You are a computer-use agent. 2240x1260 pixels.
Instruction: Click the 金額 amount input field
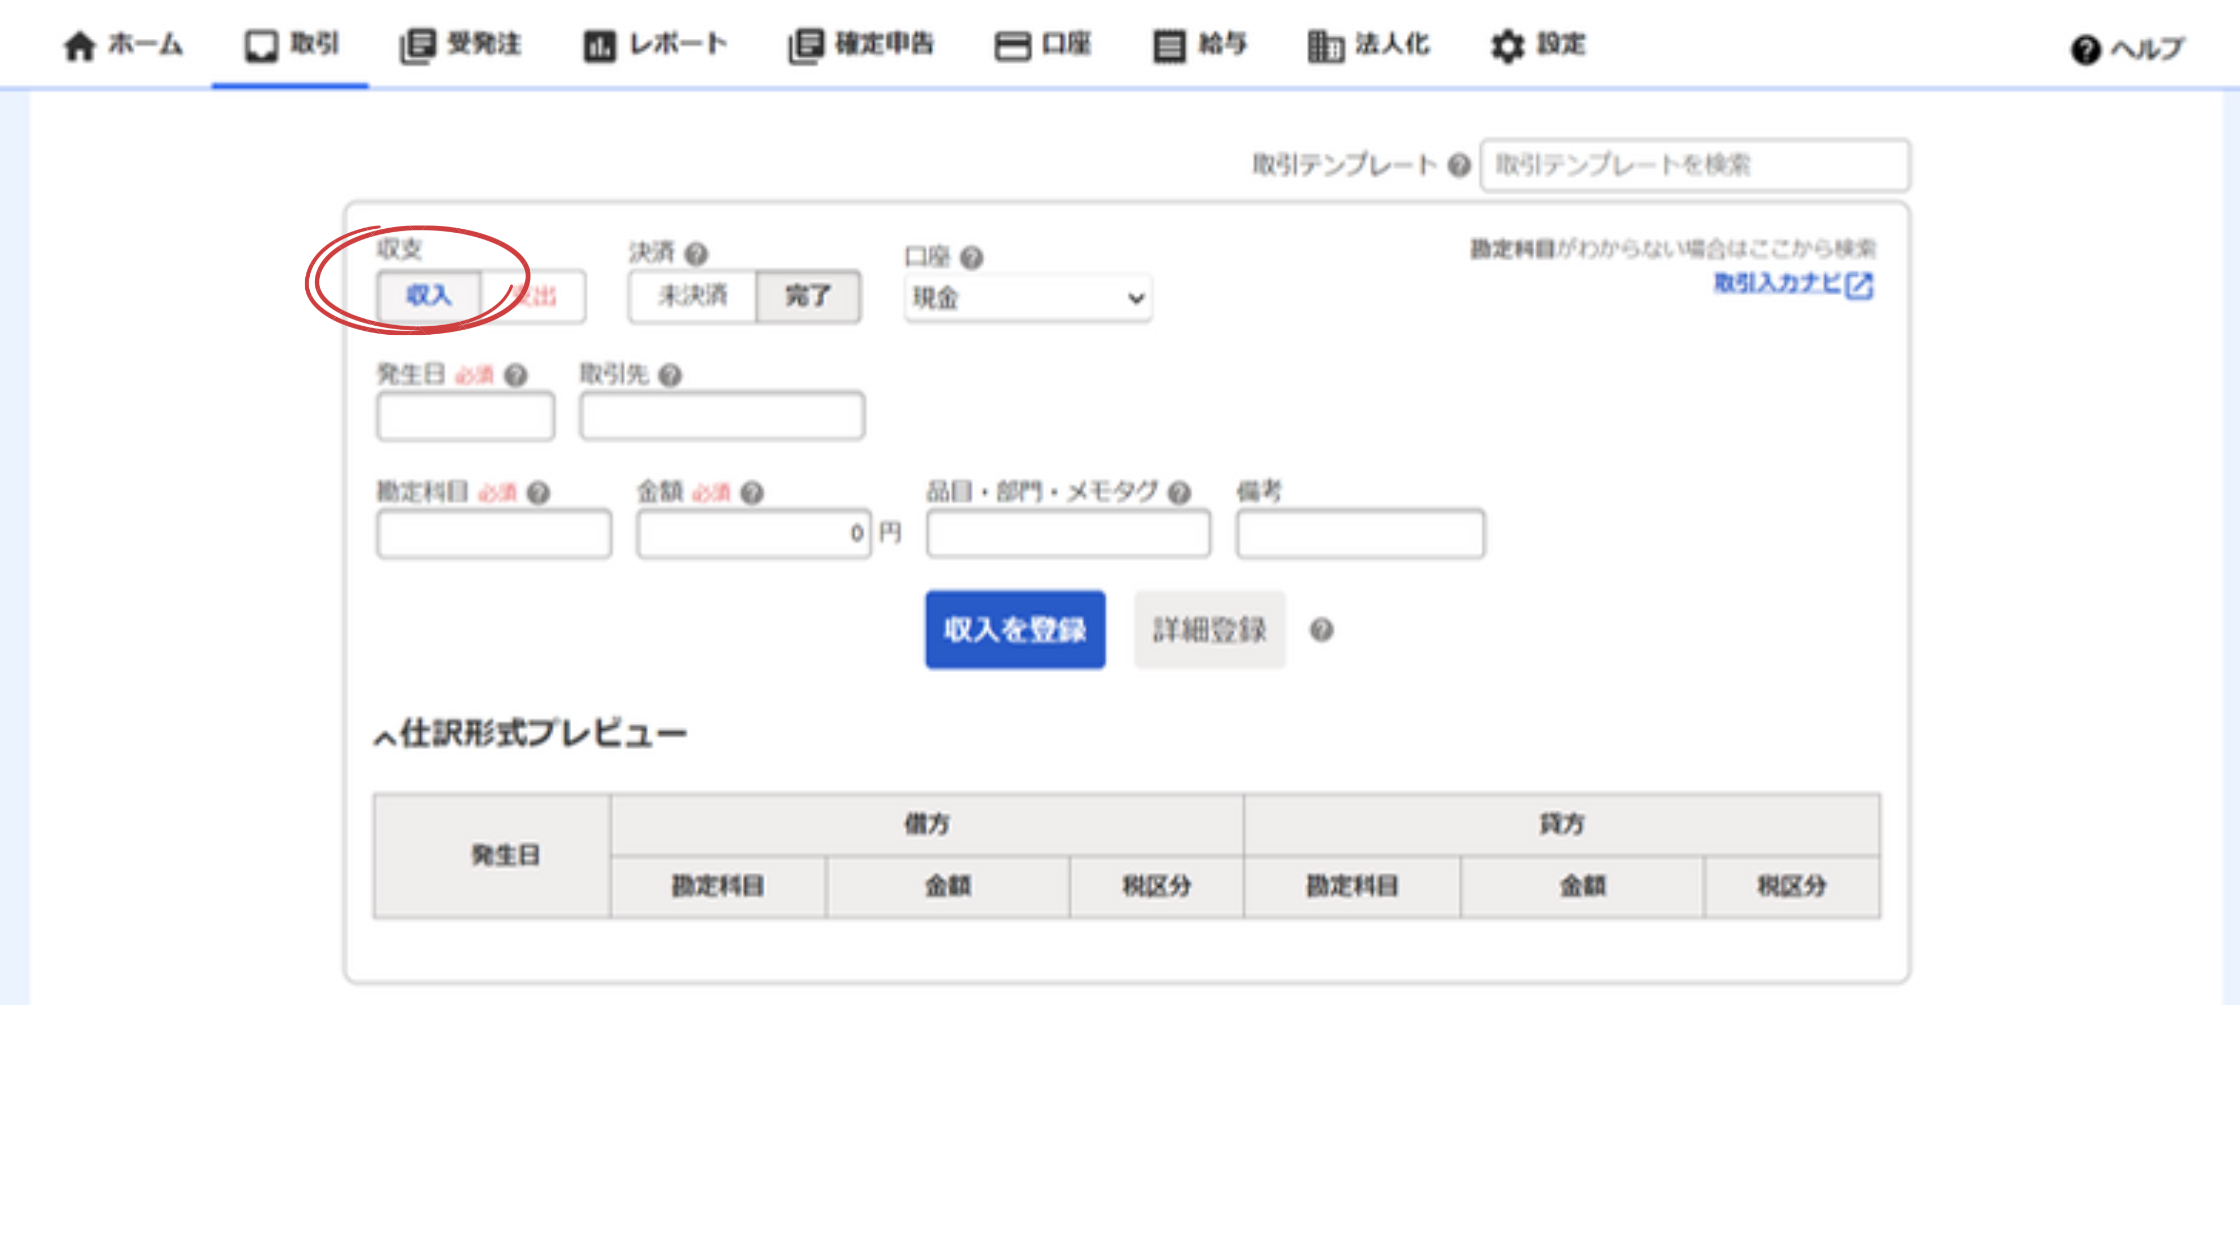point(753,534)
